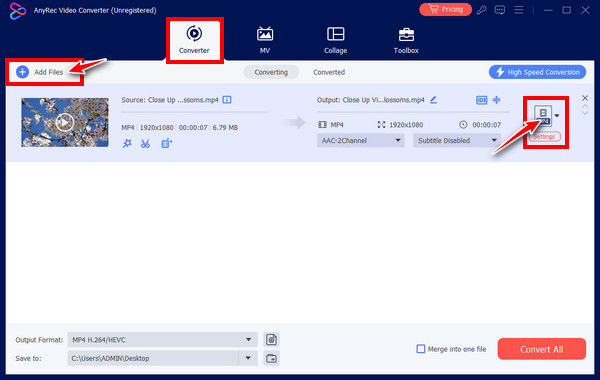
Task: Open the Collage tab
Action: point(335,40)
